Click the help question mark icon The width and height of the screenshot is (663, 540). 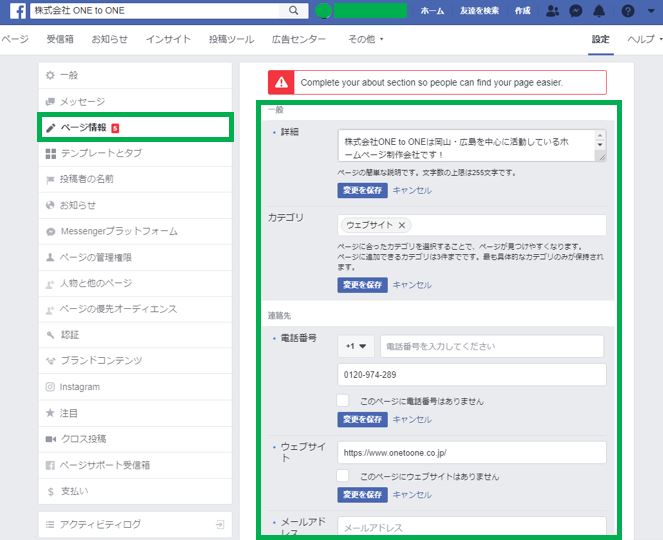click(x=628, y=11)
